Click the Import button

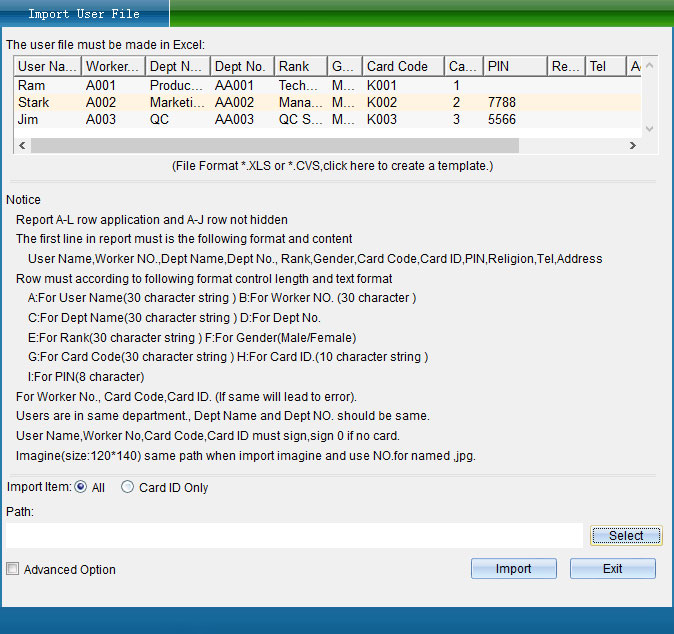click(x=513, y=569)
